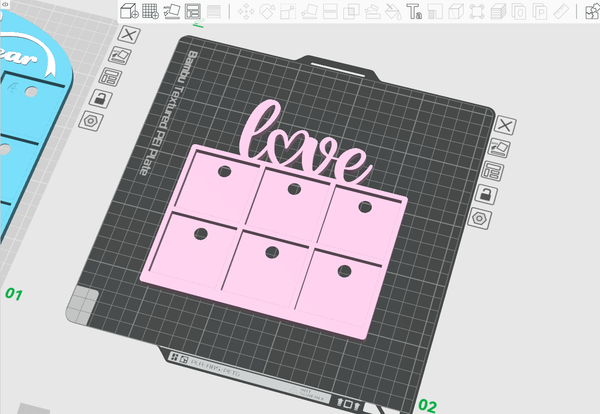Click the Add model cube icon
Viewport: 600px width, 414px height.
(x=129, y=11)
